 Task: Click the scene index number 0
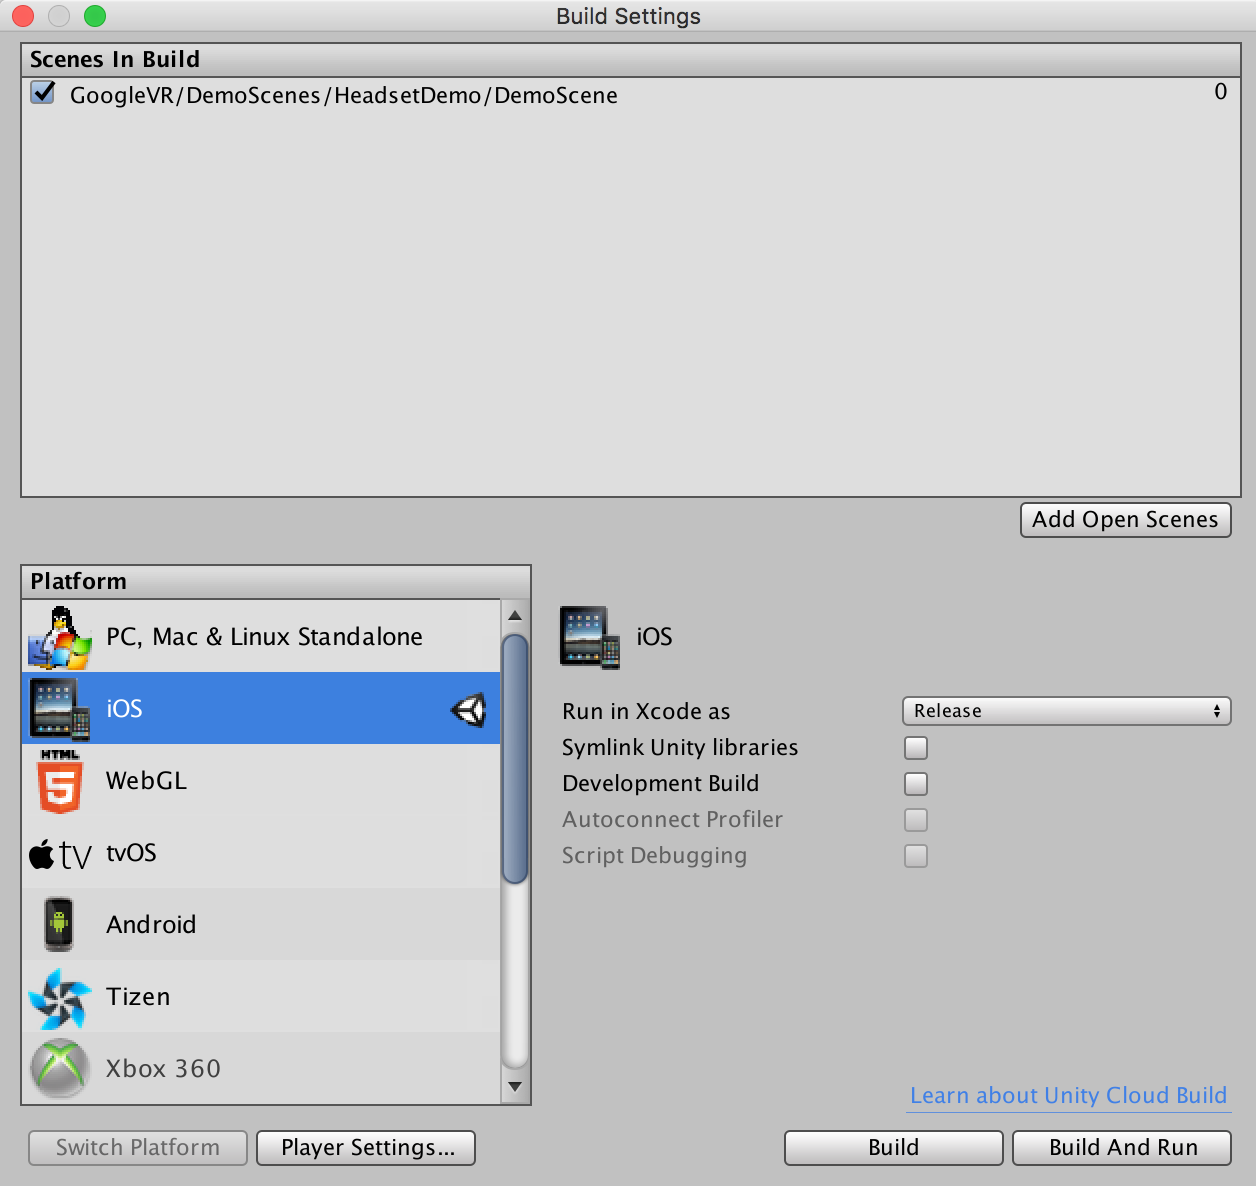coord(1221,92)
